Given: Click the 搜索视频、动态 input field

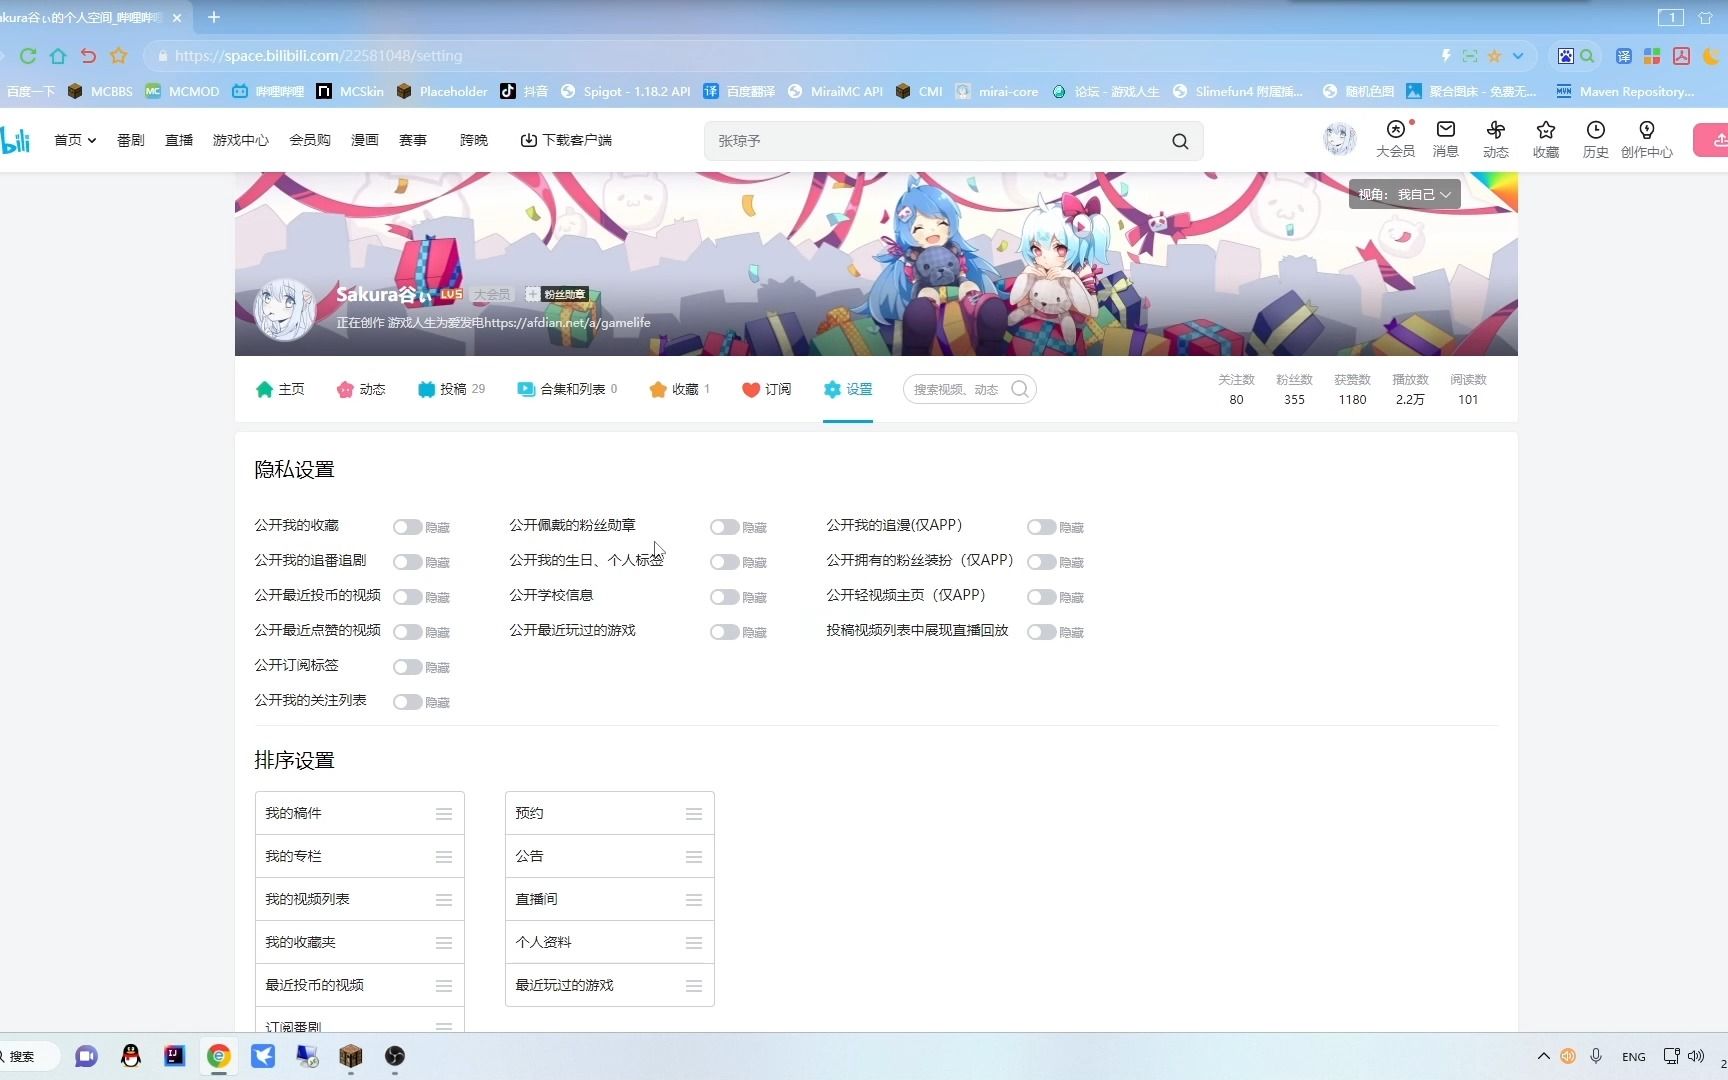Looking at the screenshot, I should click(957, 389).
